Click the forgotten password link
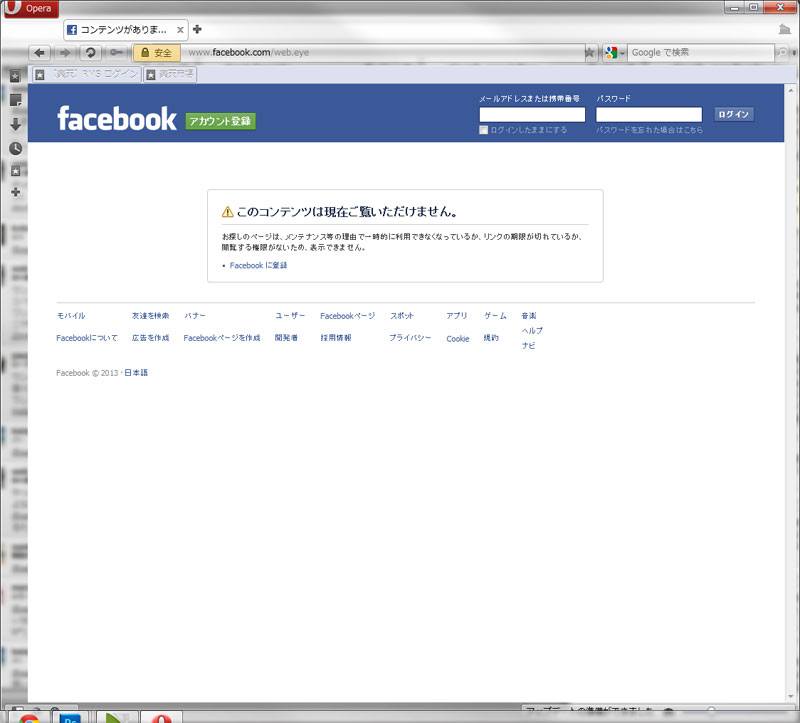The width and height of the screenshot is (800, 723). (x=649, y=130)
